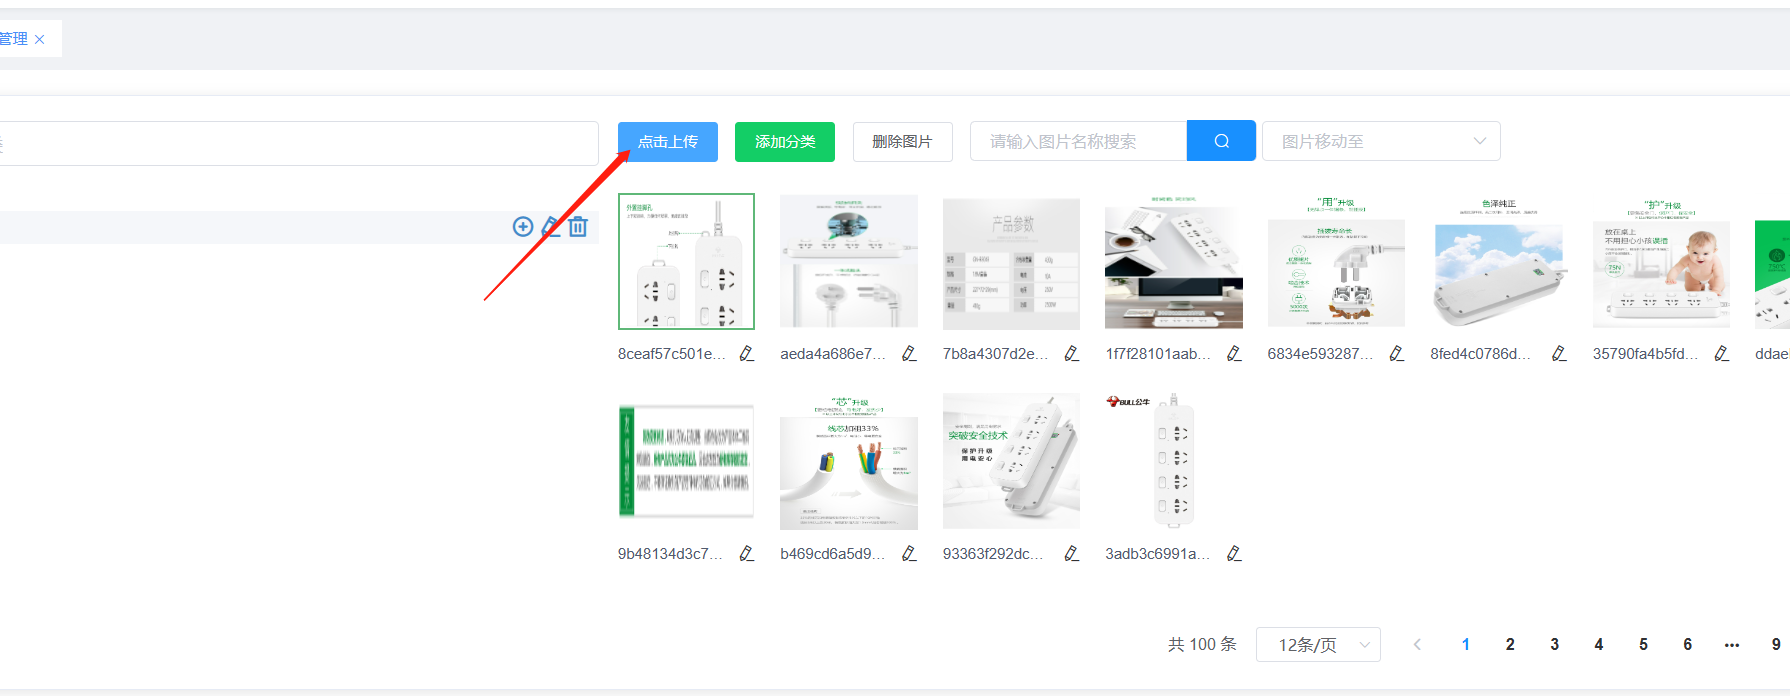Click rename pencil beside 1f7f28101aab
The width and height of the screenshot is (1790, 696).
point(1234,353)
